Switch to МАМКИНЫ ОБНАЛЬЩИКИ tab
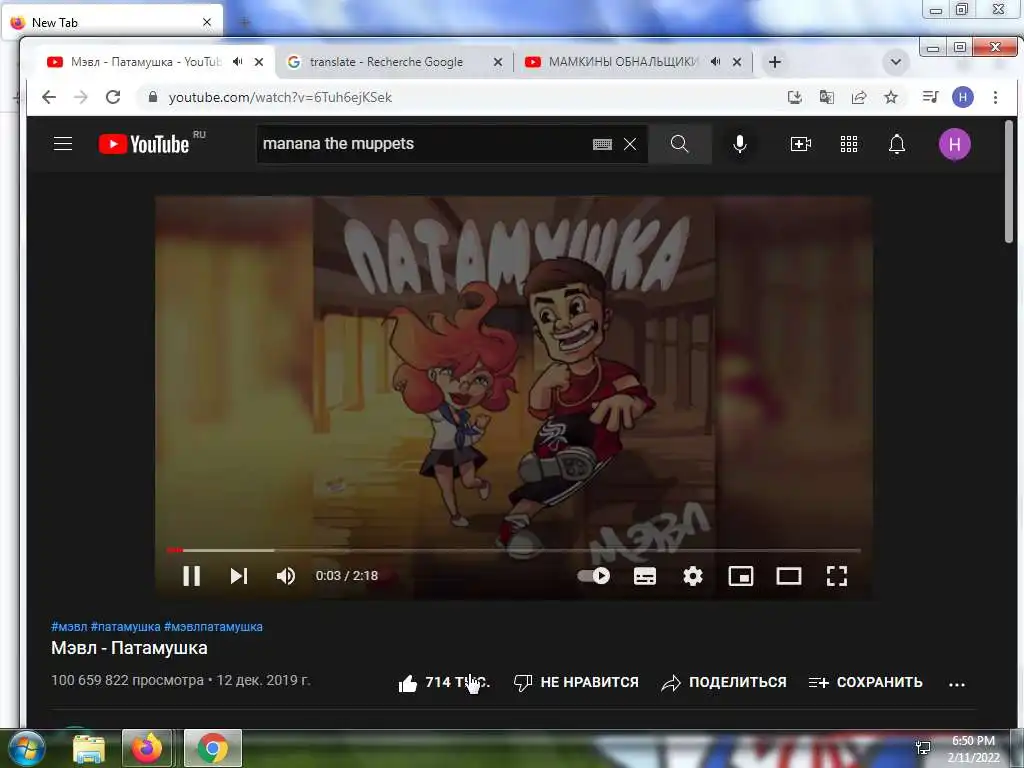The width and height of the screenshot is (1024, 768). (x=624, y=62)
